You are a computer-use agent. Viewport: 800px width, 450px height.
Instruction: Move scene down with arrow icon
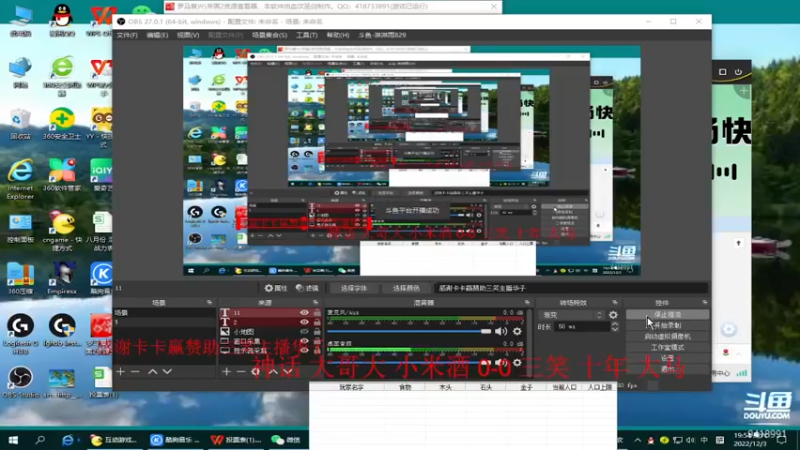(167, 372)
